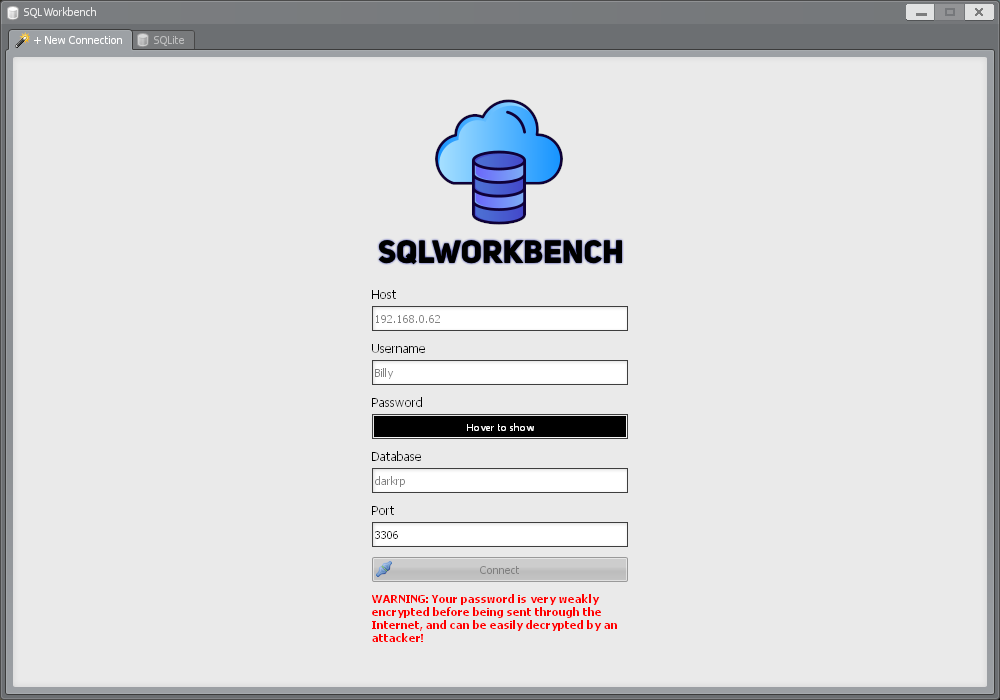Maximize the SQL Workbench window
1000x700 pixels.
pyautogui.click(x=950, y=12)
